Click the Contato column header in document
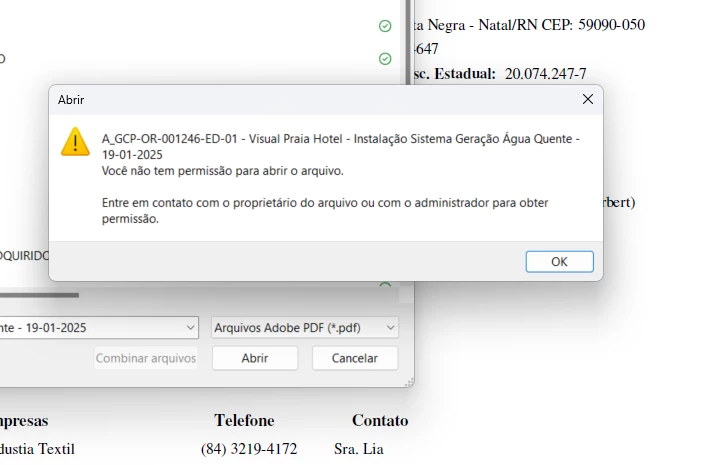This screenshot has height=465, width=710. [380, 420]
